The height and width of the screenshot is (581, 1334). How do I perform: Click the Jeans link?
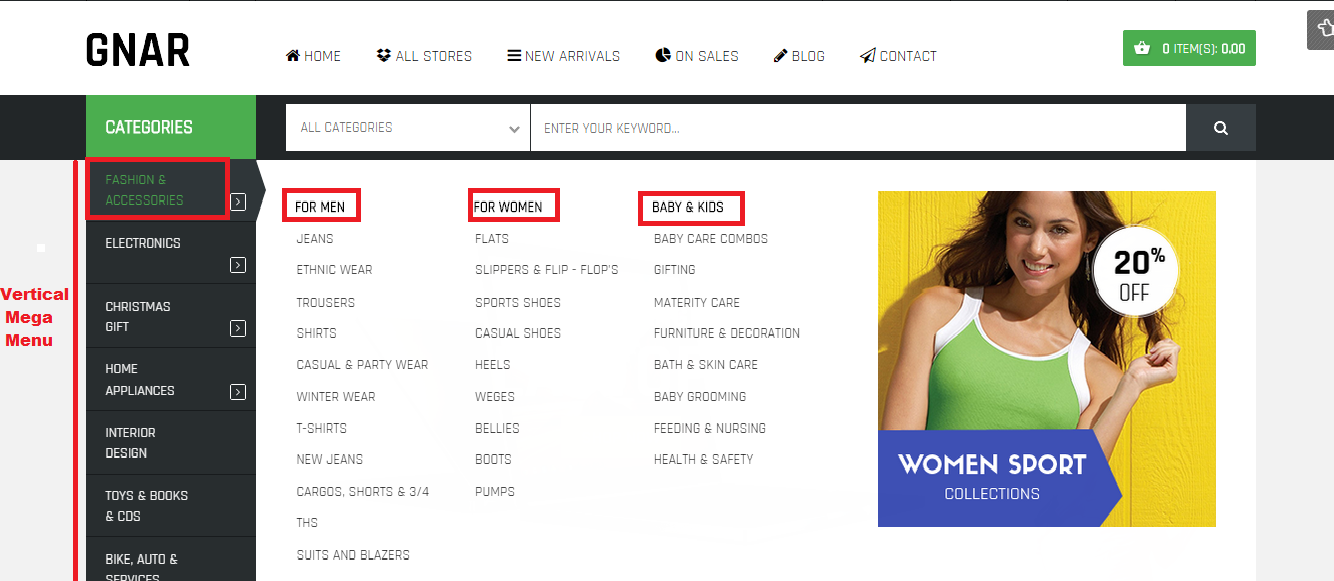pos(315,239)
